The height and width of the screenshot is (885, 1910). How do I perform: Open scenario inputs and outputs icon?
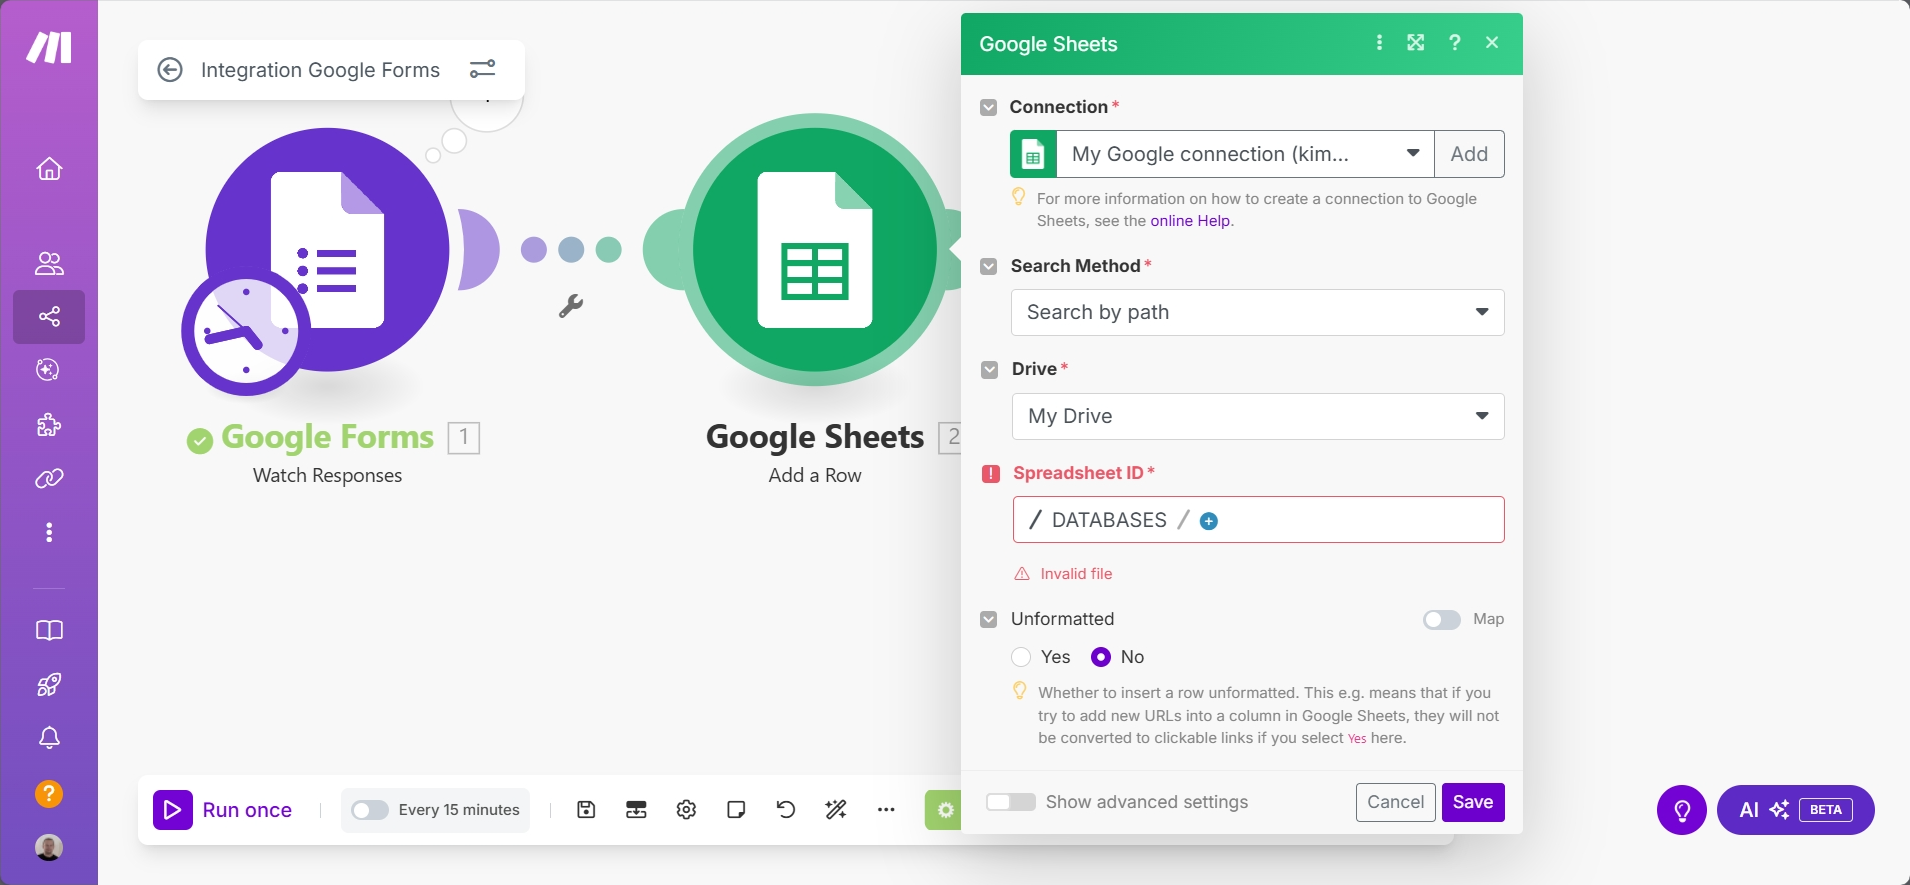tap(636, 810)
